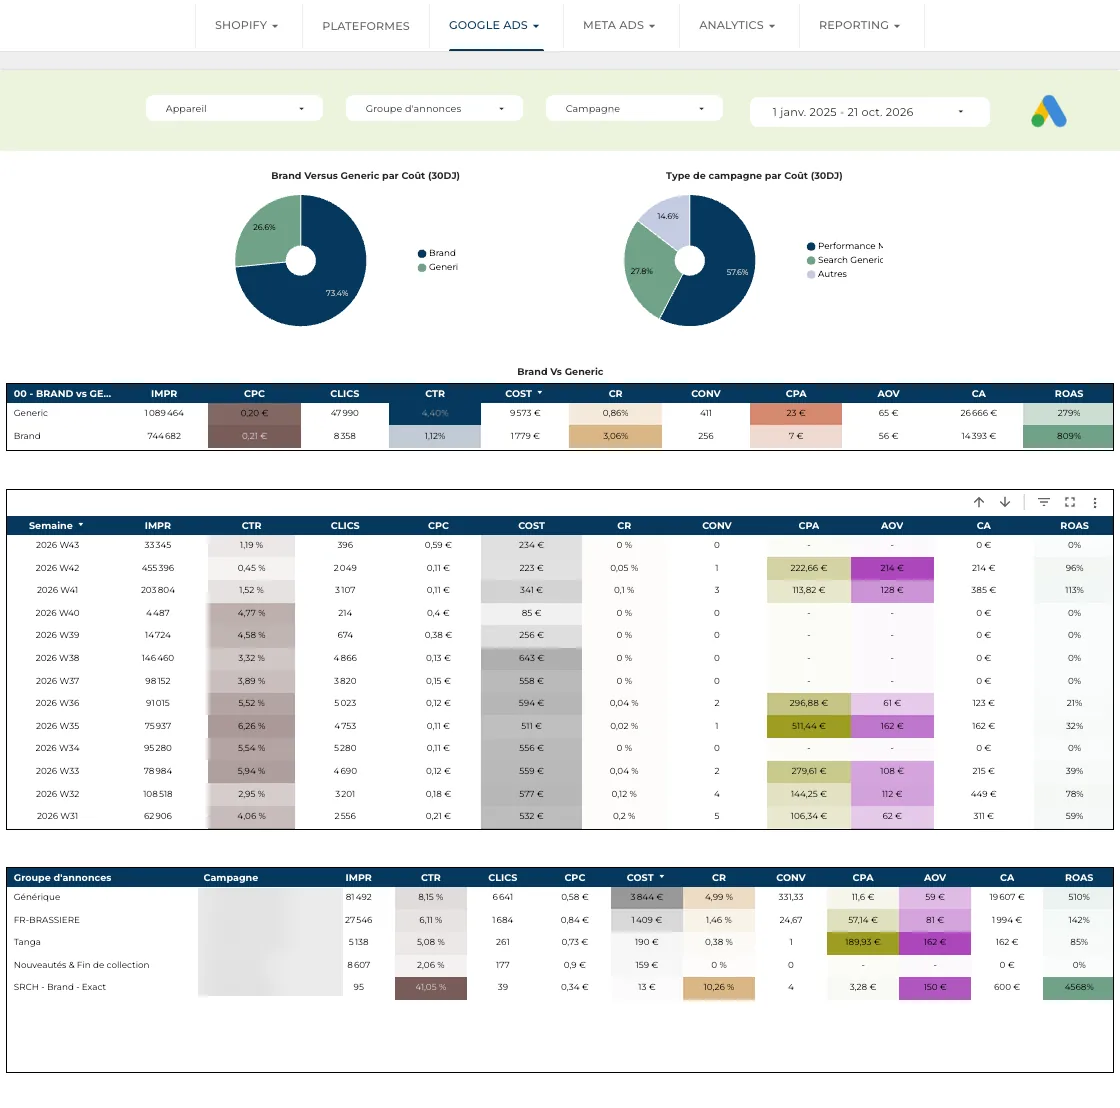The image size is (1120, 1108).
Task: Sort Brand vs Generic table by COST
Action: [524, 394]
